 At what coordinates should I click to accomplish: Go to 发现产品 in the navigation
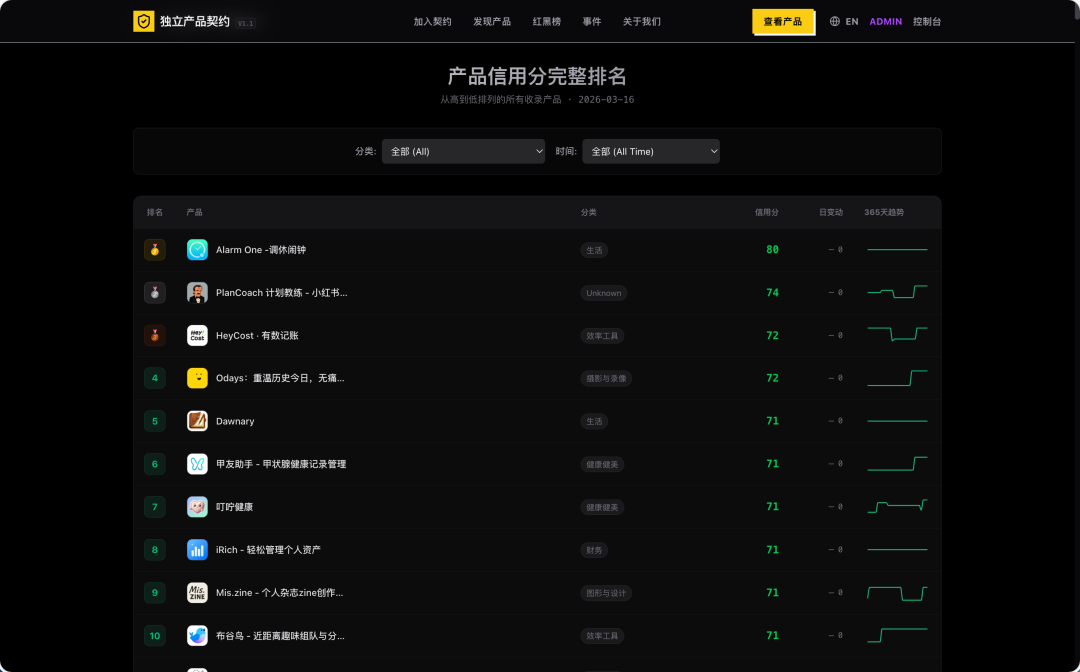point(492,21)
